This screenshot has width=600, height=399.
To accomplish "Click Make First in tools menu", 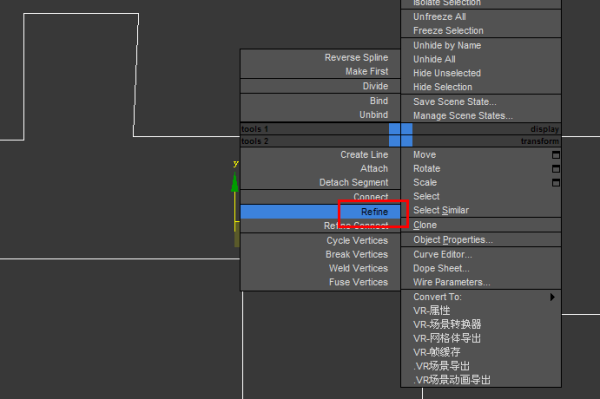I will (367, 71).
